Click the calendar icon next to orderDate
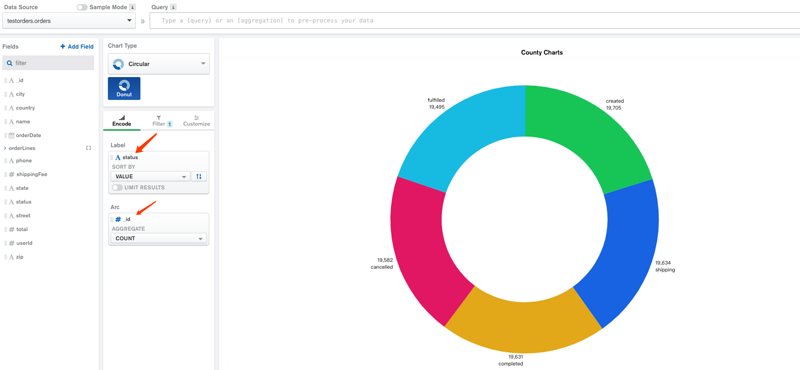 point(11,136)
